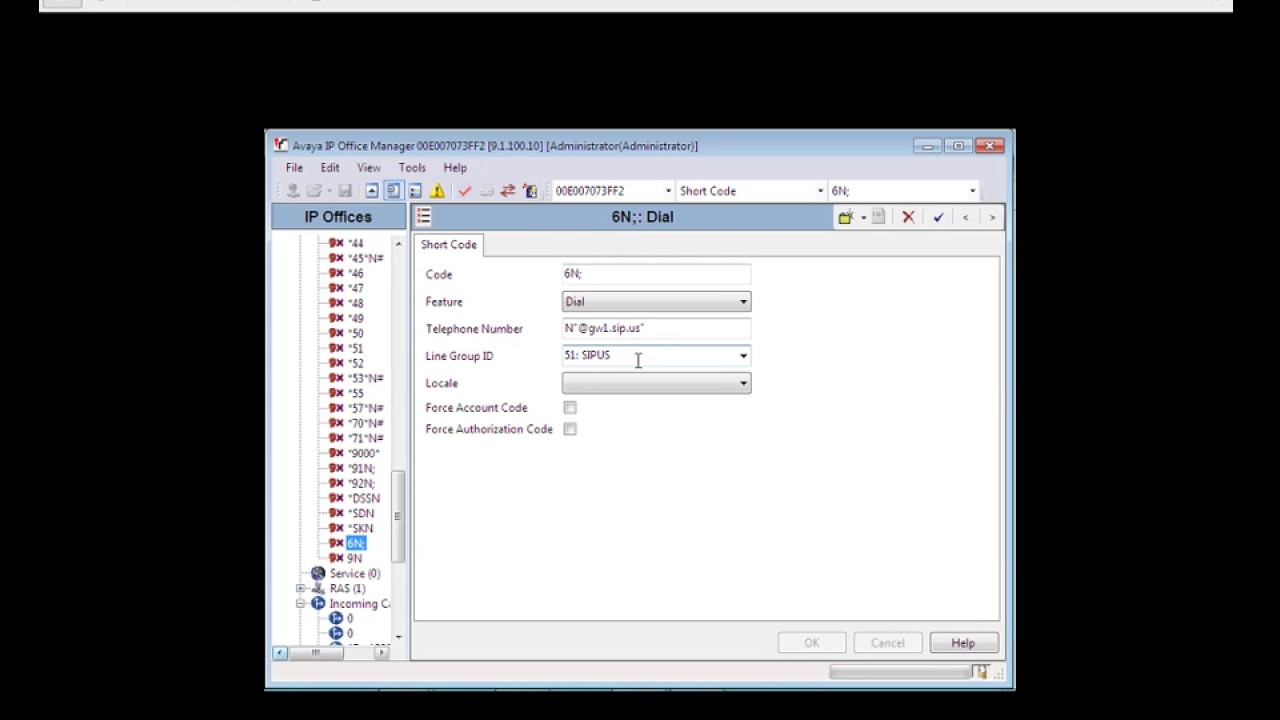Select the *DSSN short code in tree
Viewport: 1280px width, 720px height.
[364, 498]
